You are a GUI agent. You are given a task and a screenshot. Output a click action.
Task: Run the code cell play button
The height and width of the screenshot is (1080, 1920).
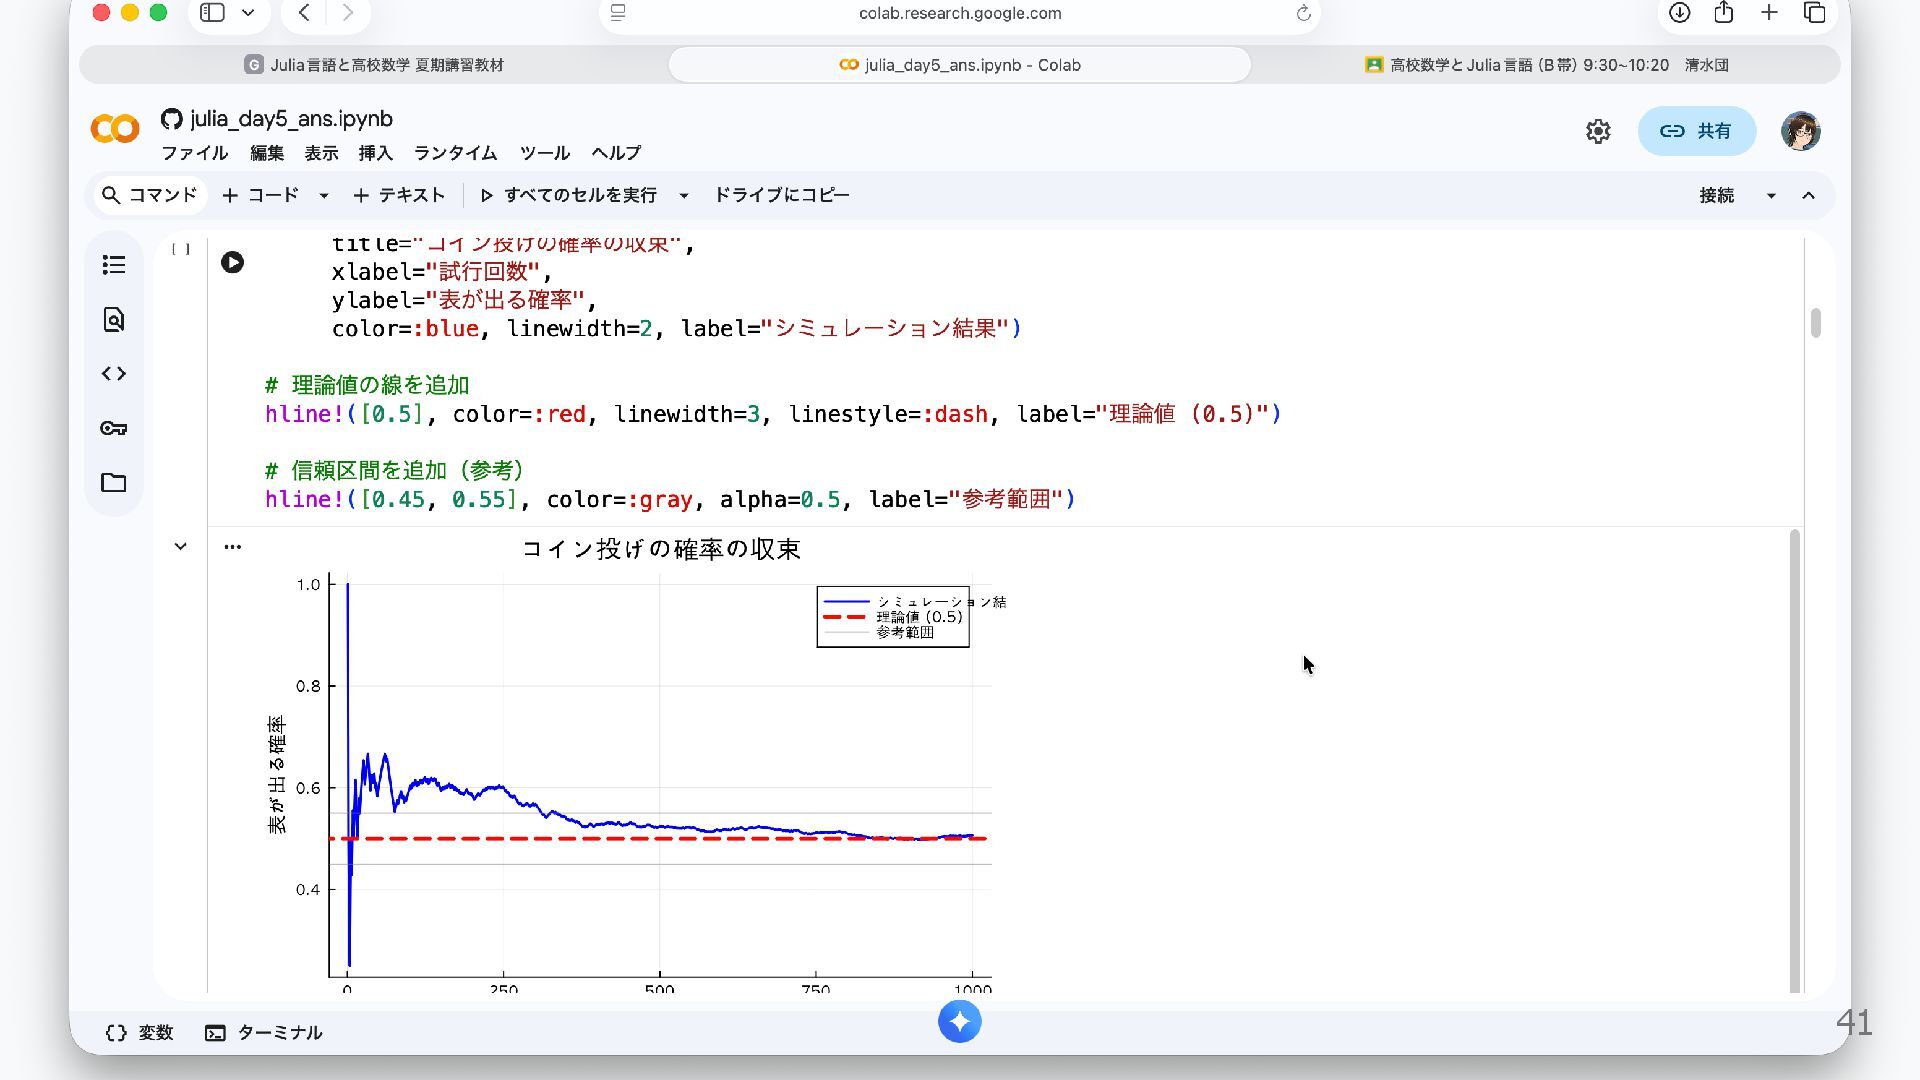[232, 263]
